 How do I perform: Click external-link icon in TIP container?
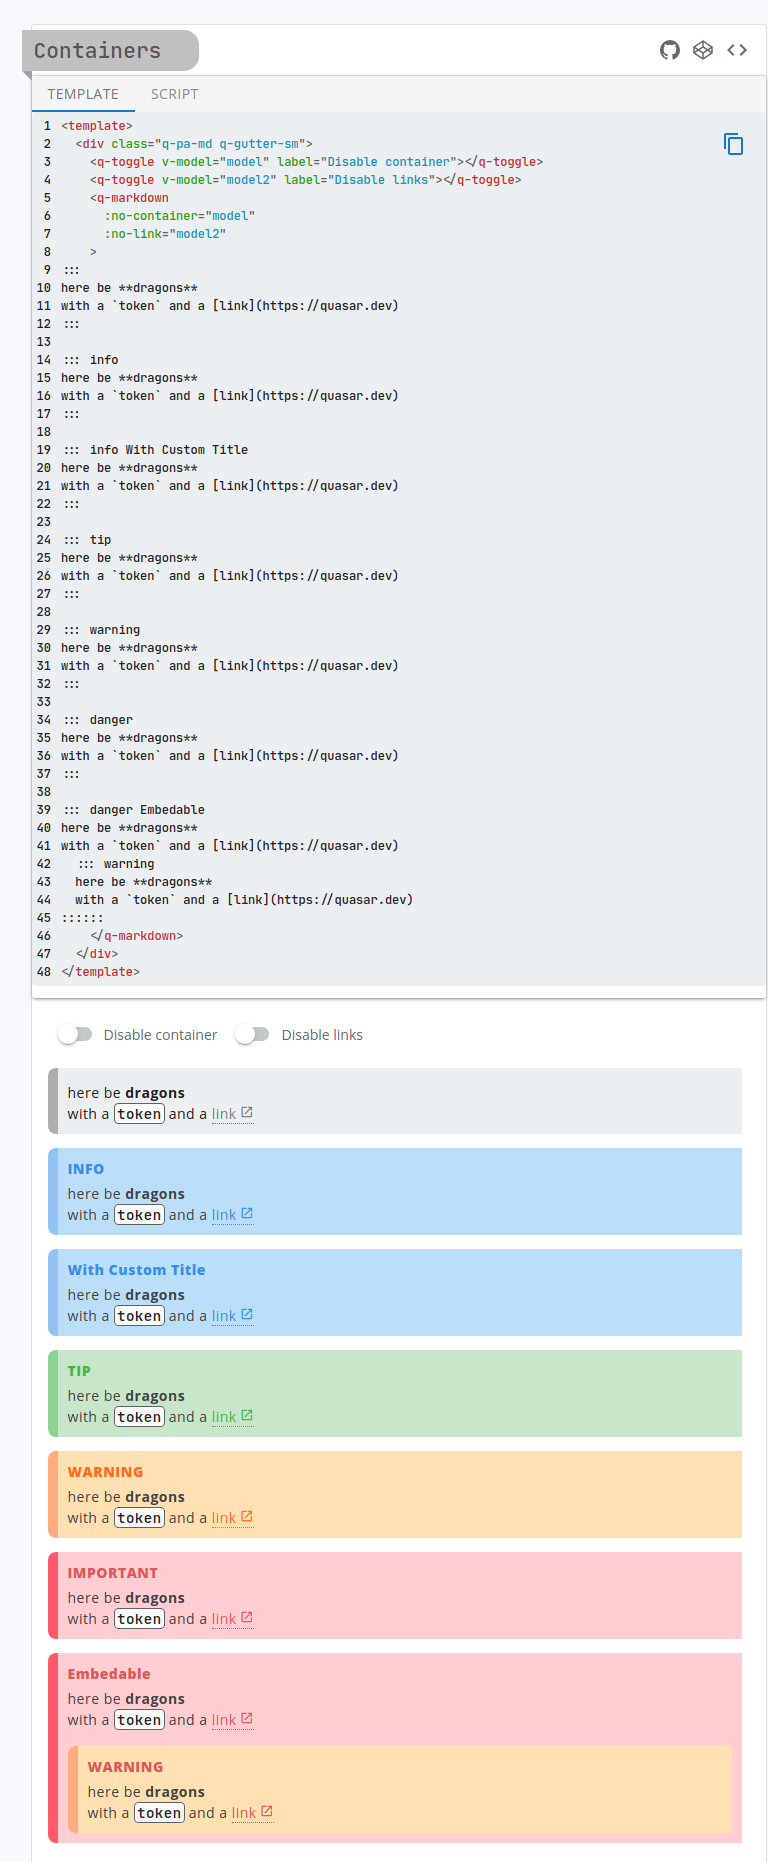[x=247, y=1416]
